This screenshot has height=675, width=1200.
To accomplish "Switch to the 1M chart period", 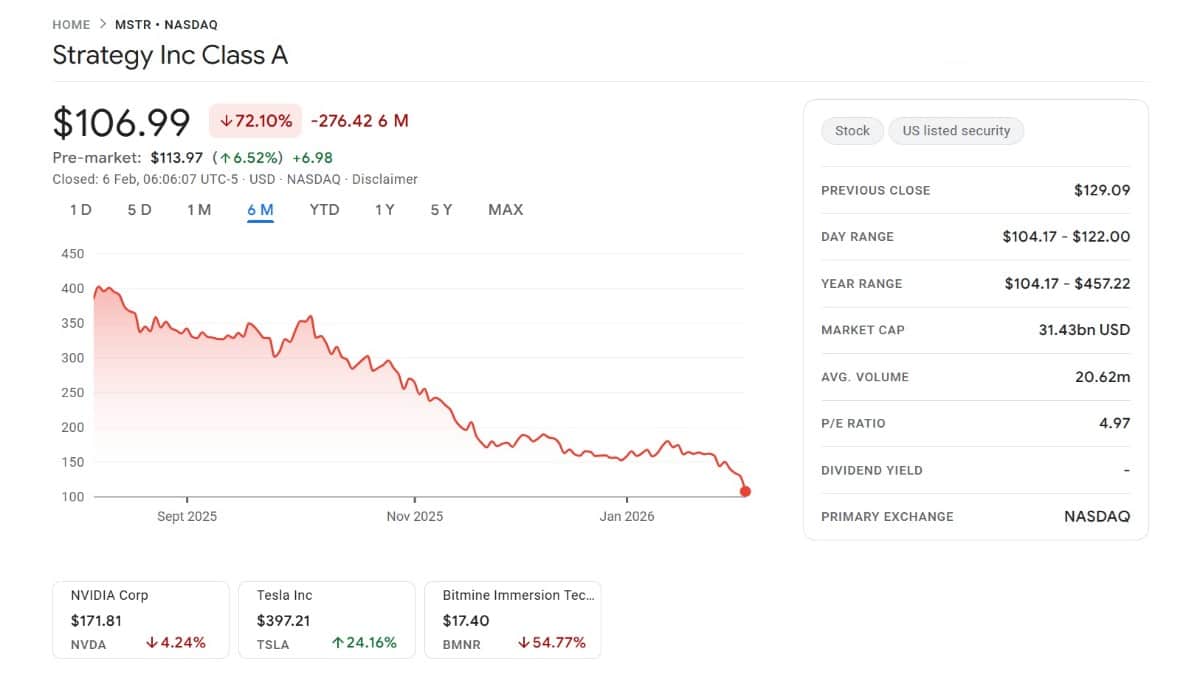I will pyautogui.click(x=202, y=210).
